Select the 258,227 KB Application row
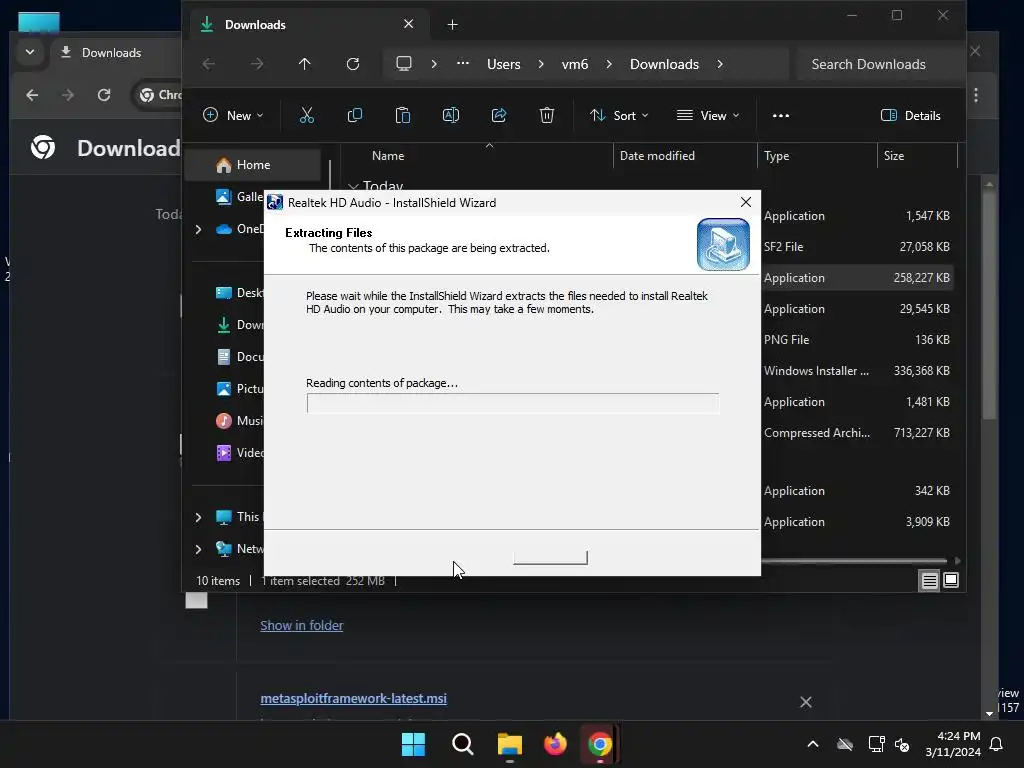The width and height of the screenshot is (1024, 768). (856, 278)
